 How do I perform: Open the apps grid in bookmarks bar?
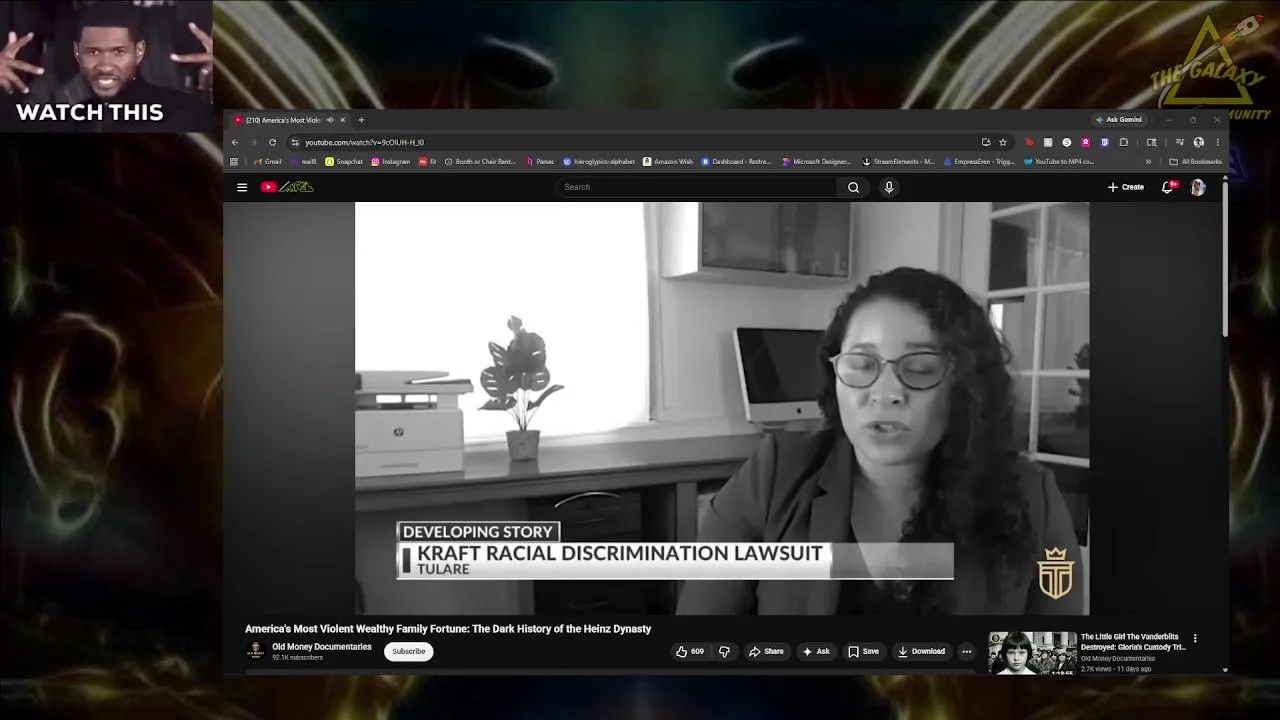coord(234,162)
